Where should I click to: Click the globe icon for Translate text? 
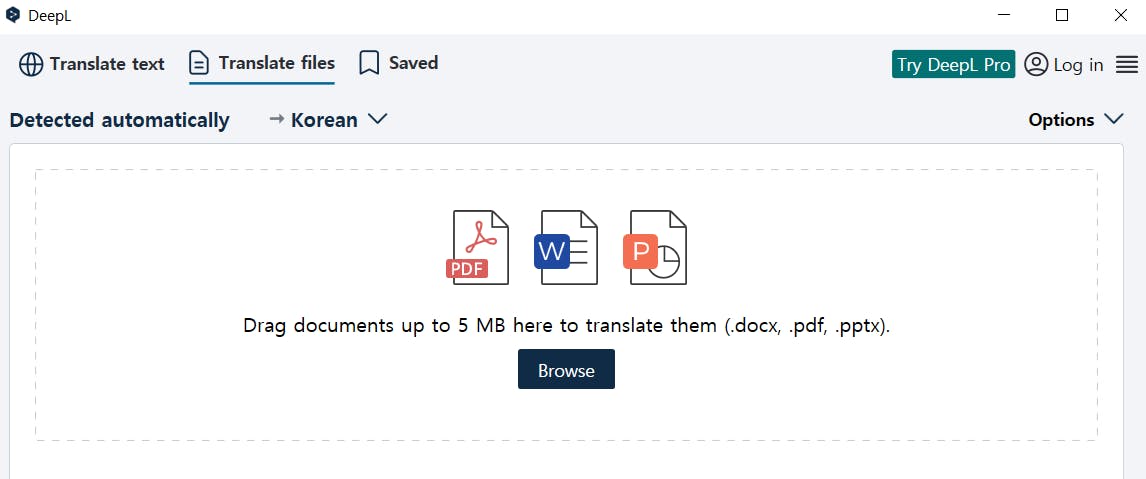31,64
